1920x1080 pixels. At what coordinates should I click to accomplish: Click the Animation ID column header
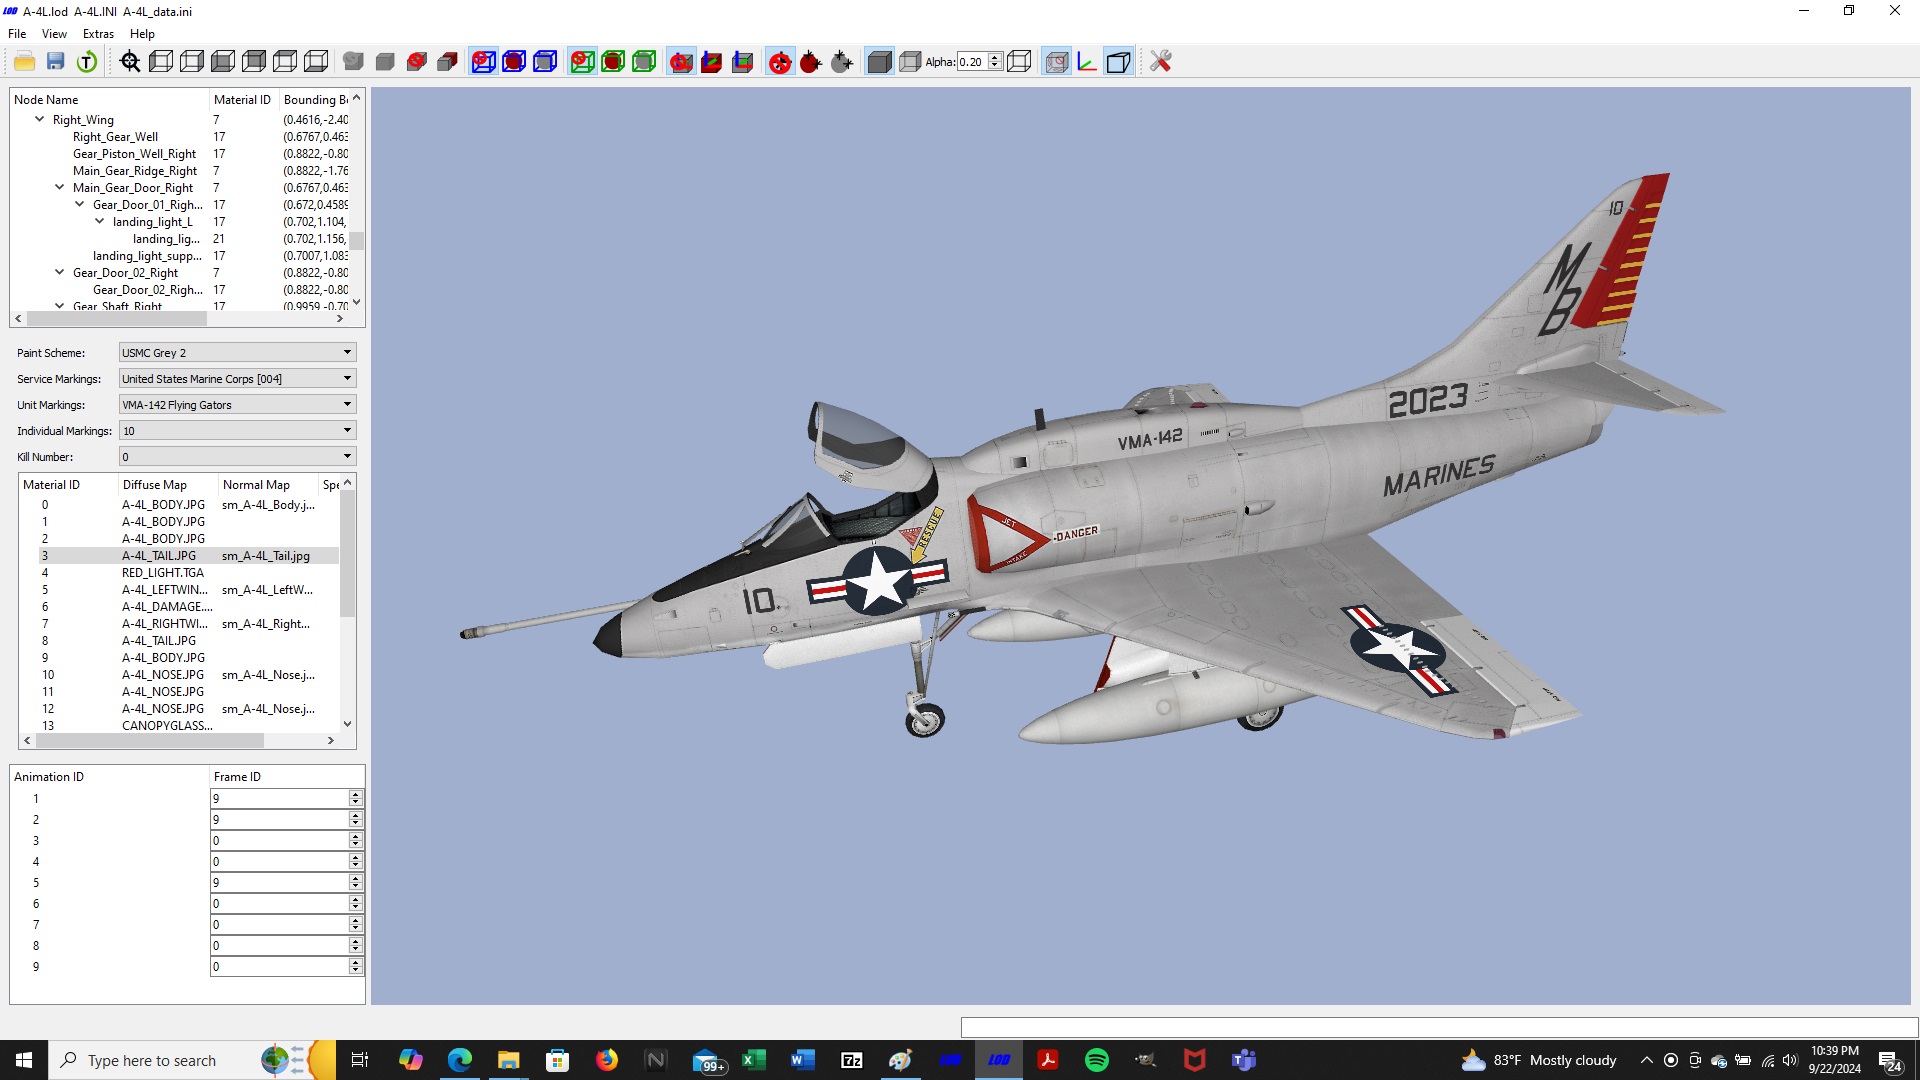[109, 777]
